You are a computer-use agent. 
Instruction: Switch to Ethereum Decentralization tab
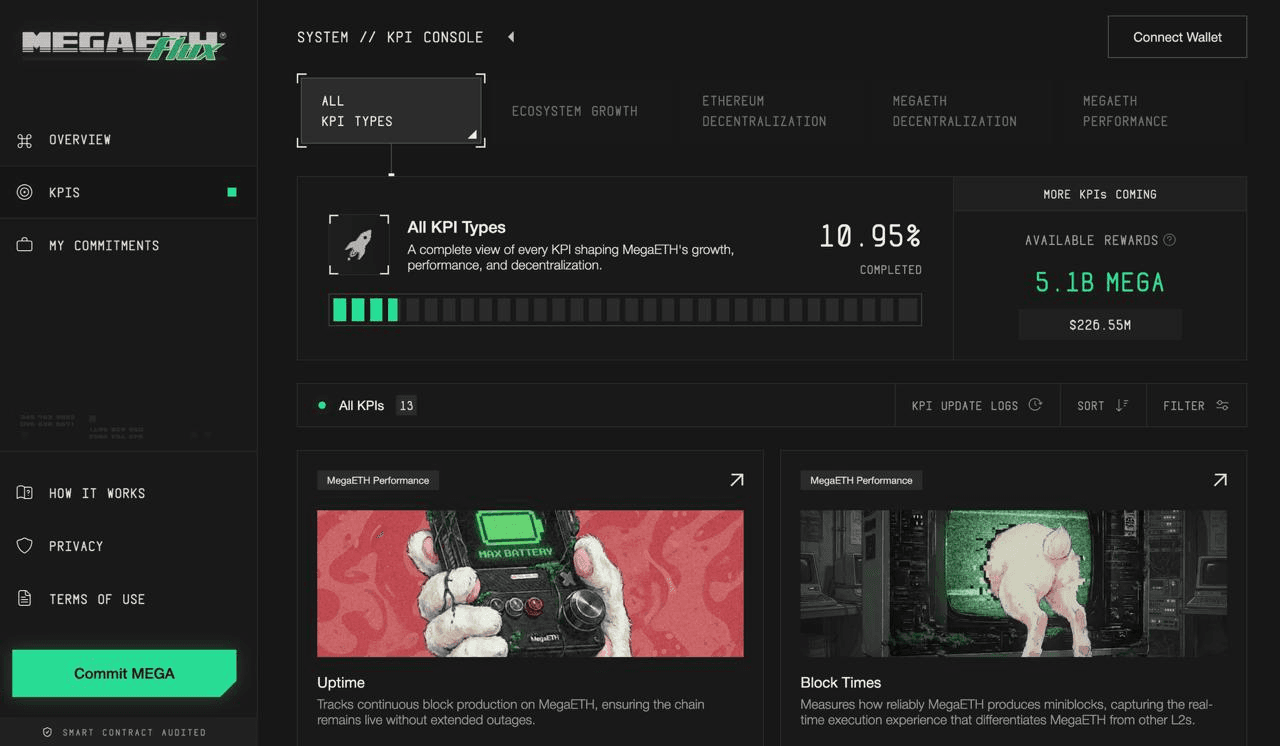pyautogui.click(x=765, y=111)
